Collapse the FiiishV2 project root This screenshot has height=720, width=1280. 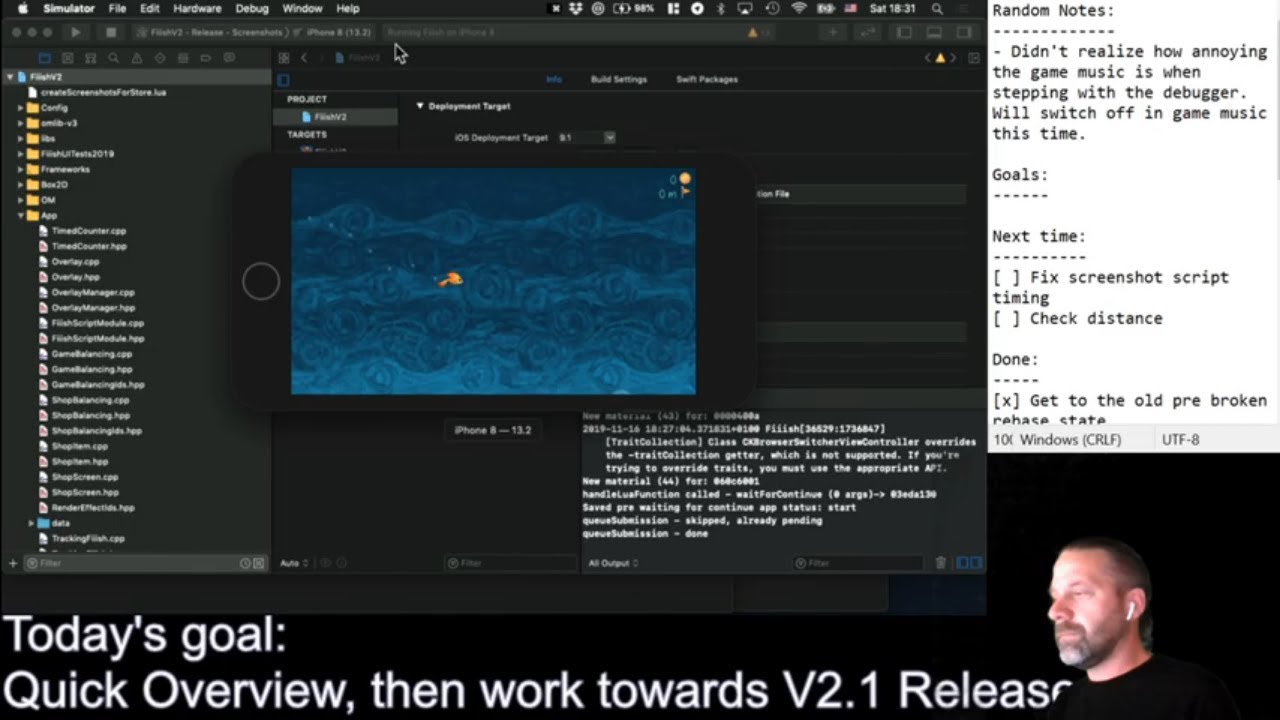10,77
